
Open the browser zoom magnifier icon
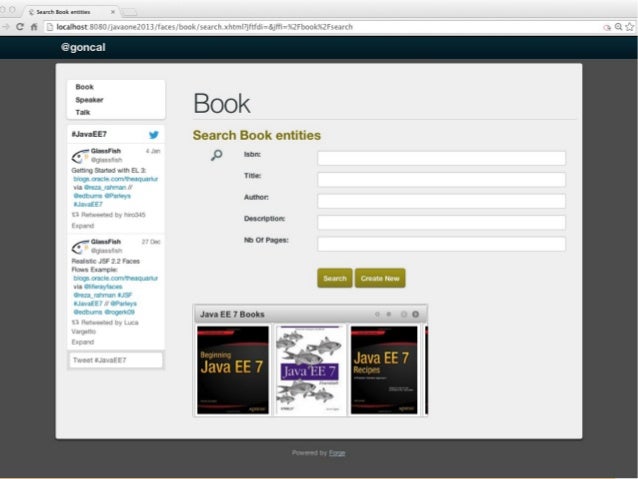pos(618,27)
